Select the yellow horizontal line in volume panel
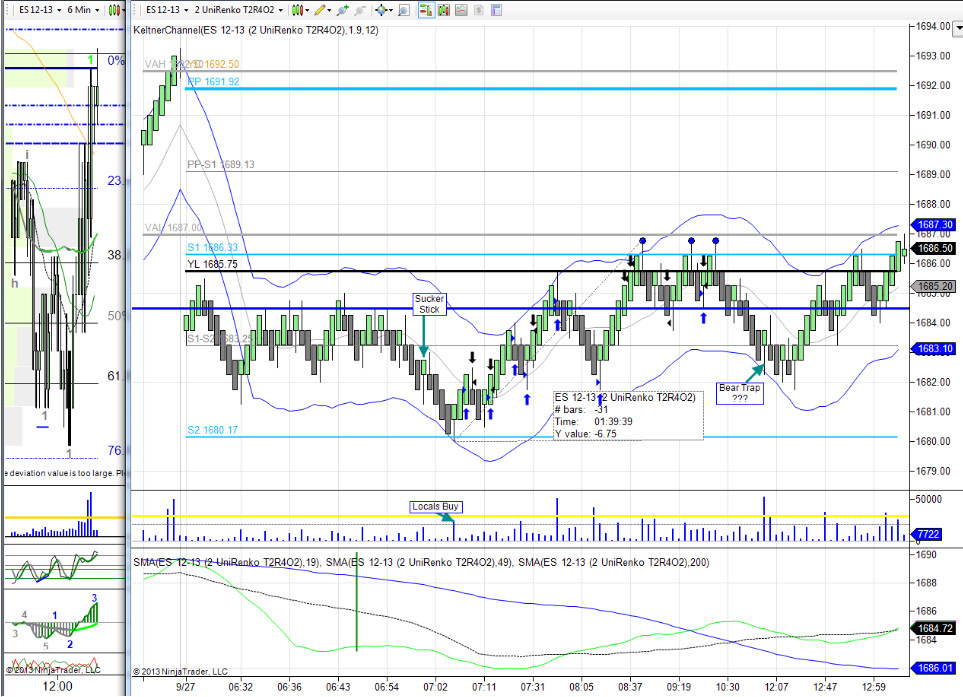The height and width of the screenshot is (697, 963). pos(520,516)
